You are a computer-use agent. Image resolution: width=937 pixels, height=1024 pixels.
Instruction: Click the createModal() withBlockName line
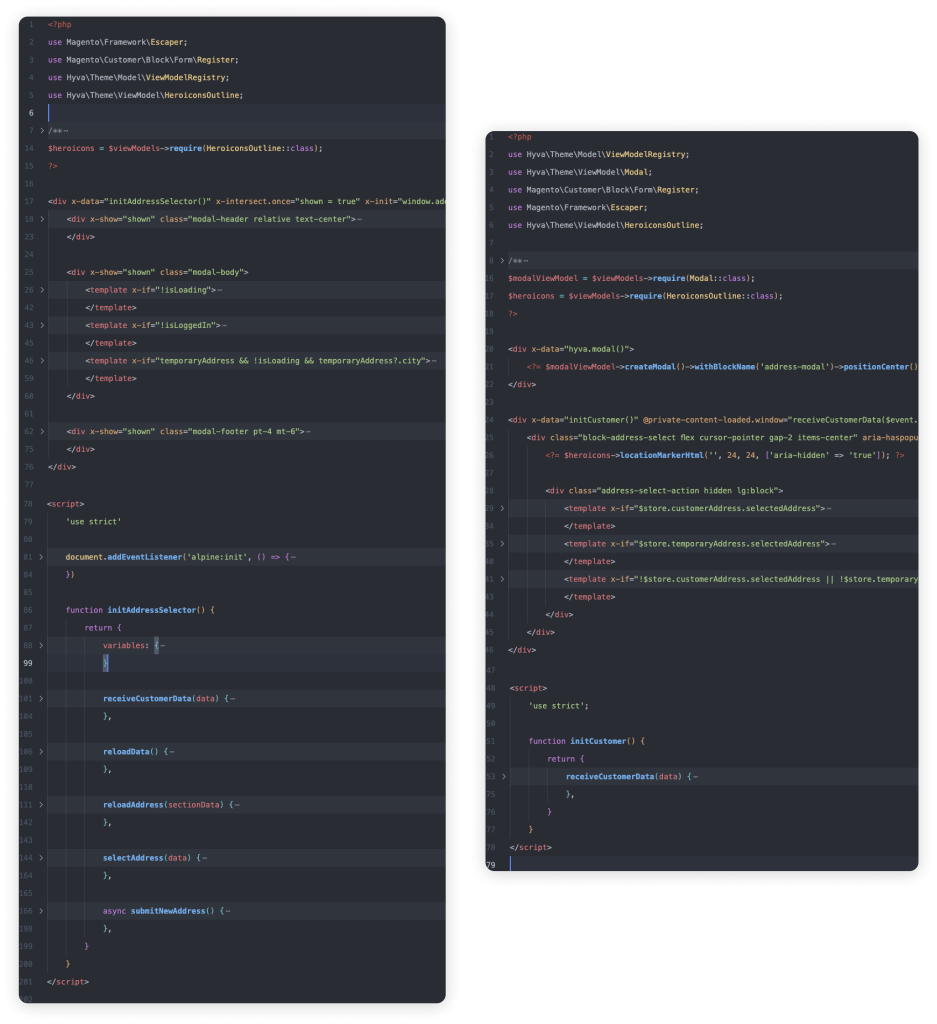(x=722, y=366)
